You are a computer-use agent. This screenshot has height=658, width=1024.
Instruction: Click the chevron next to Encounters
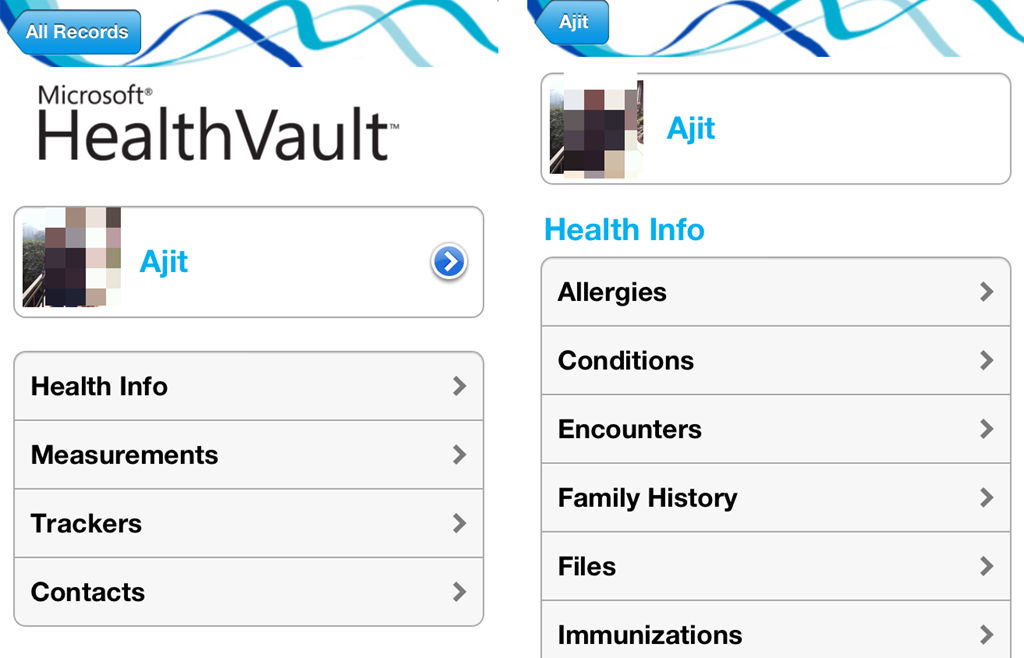[986, 429]
